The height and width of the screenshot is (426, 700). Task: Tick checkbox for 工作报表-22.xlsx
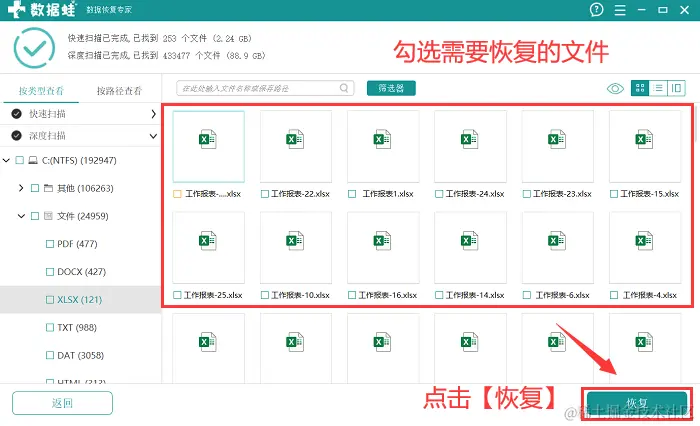pos(265,194)
